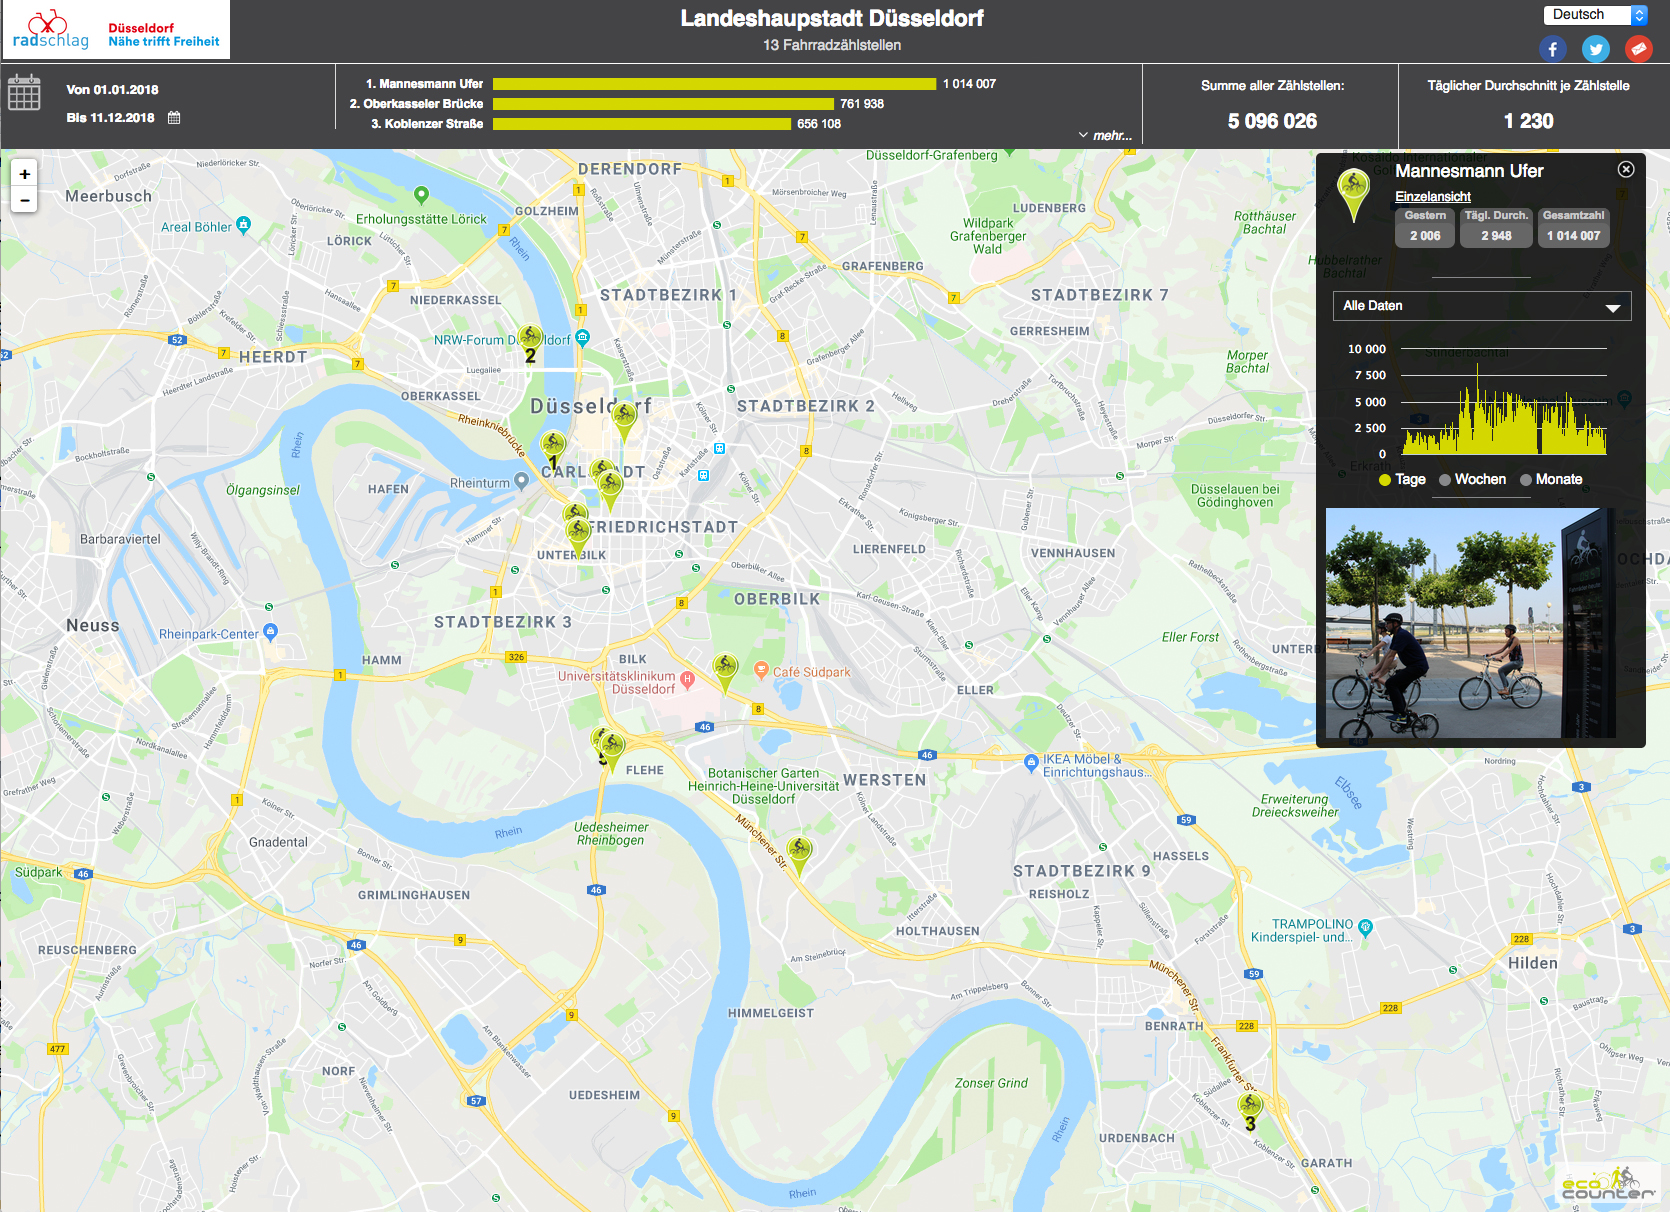Click the eco counter logo
The height and width of the screenshot is (1212, 1670).
coord(1608,1183)
